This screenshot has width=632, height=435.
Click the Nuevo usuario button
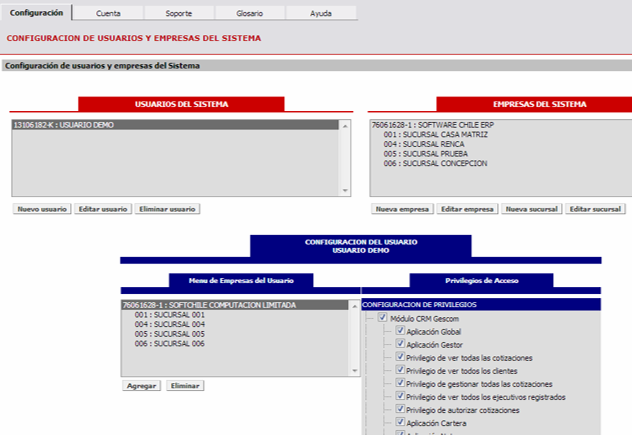tap(42, 209)
